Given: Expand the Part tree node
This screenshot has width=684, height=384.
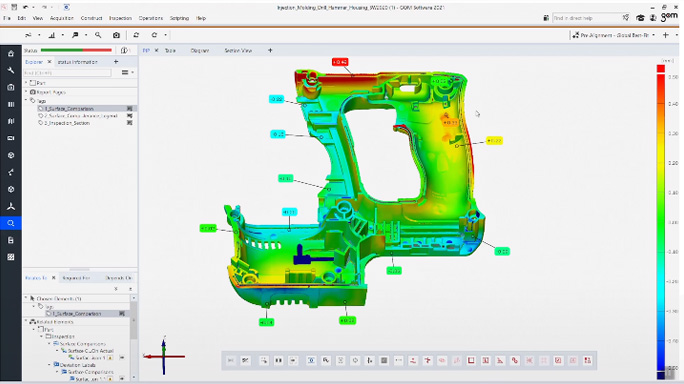Looking at the screenshot, I should (x=26, y=82).
